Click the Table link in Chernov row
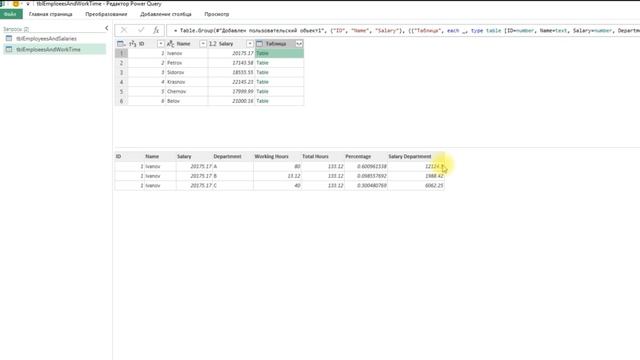Screen dimensions: 640x360 click(x=262, y=91)
